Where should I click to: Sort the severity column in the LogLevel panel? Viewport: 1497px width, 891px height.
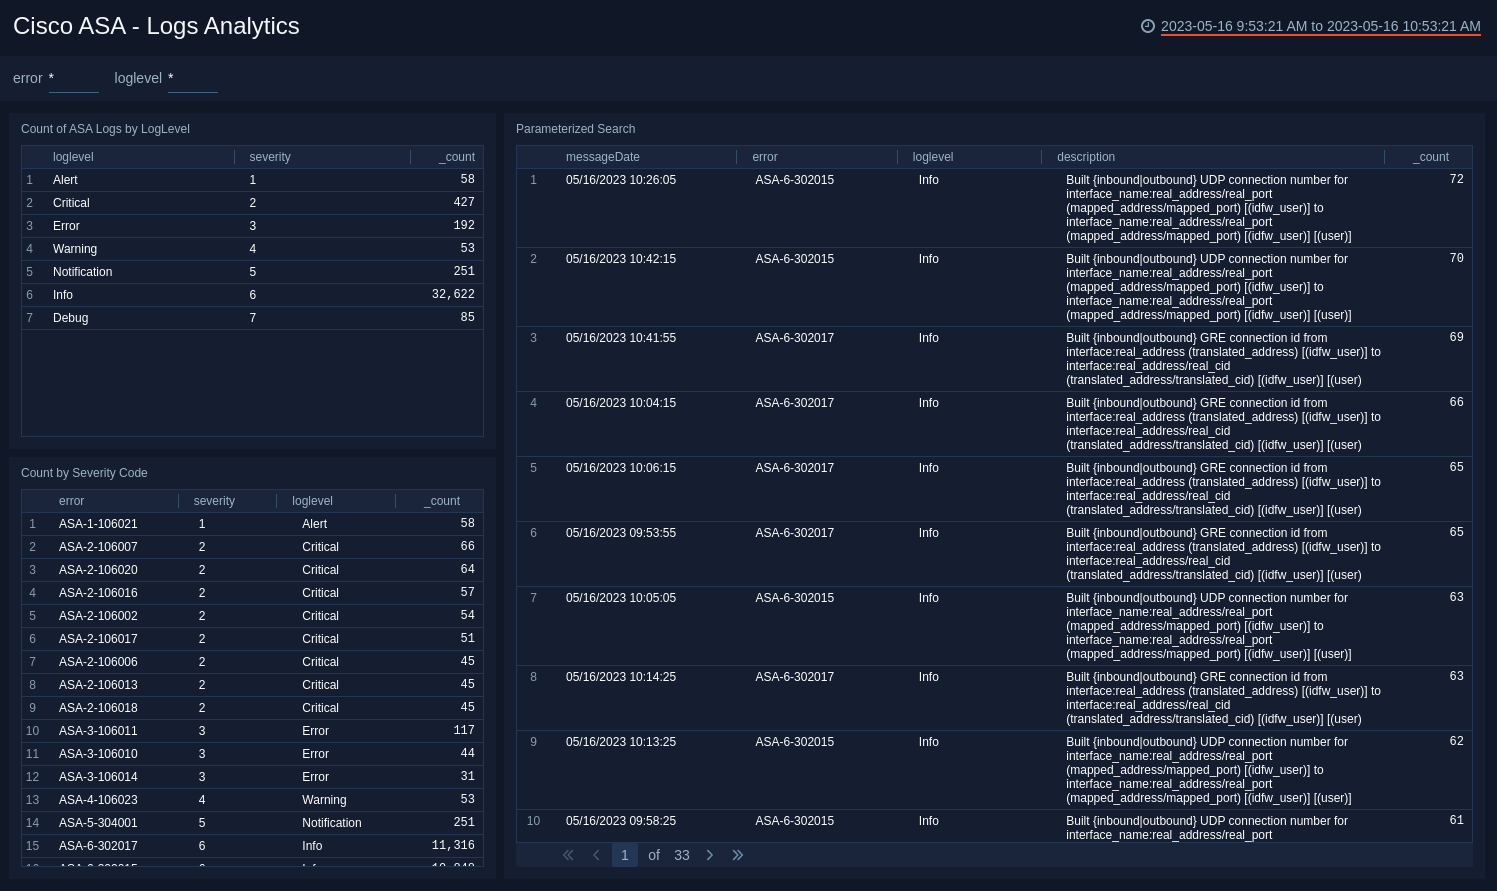pyautogui.click(x=270, y=157)
